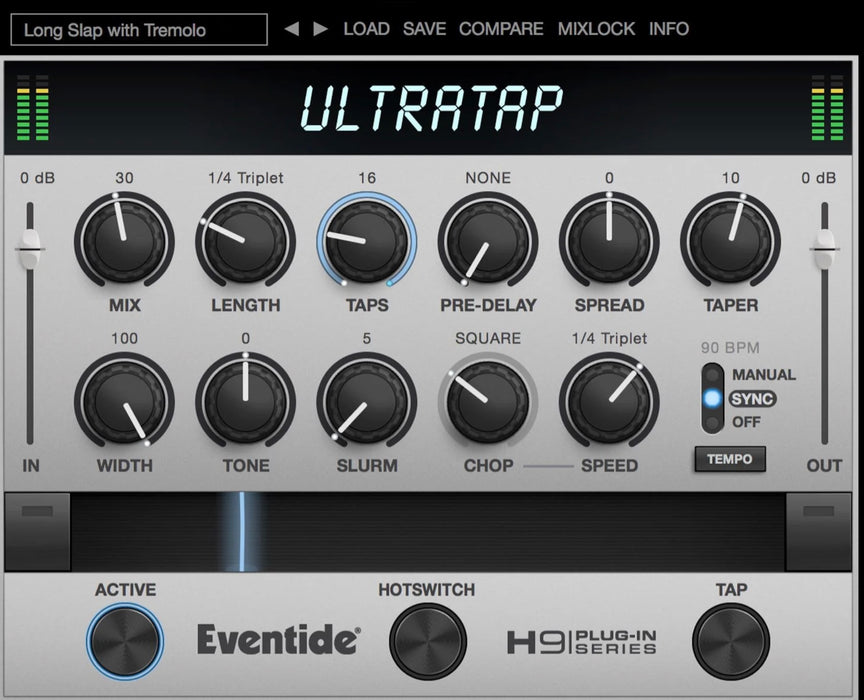Open the preset name dropdown
Viewport: 864px width, 700px height.
139,30
